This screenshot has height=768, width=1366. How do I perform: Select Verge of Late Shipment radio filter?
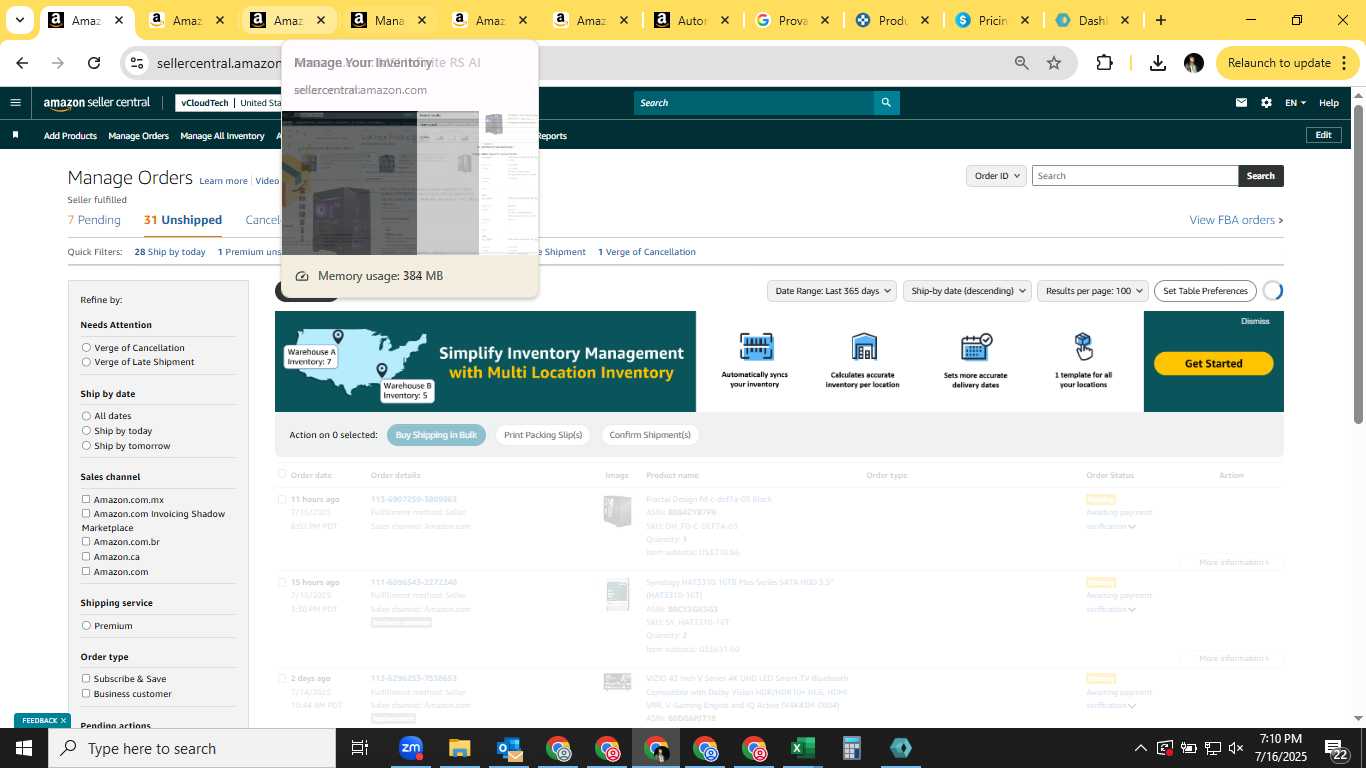(86, 362)
